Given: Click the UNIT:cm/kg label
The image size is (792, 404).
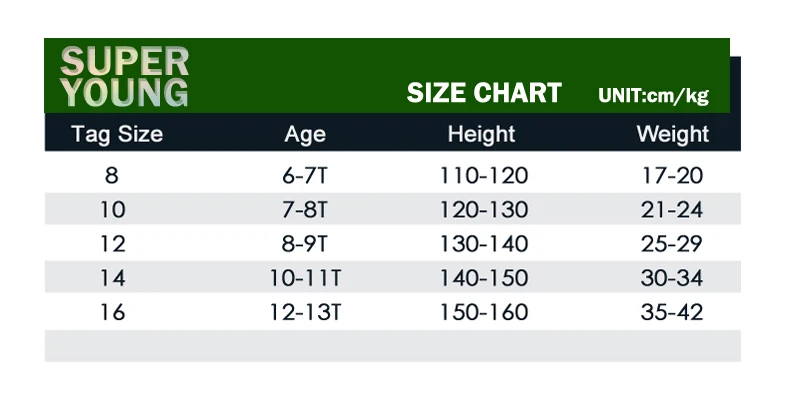Looking at the screenshot, I should point(654,95).
